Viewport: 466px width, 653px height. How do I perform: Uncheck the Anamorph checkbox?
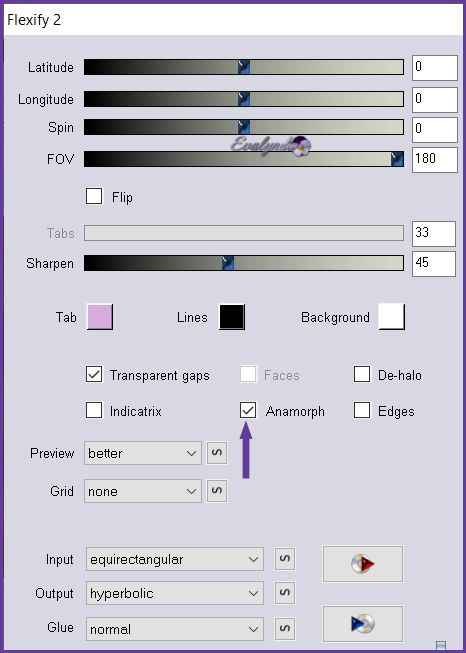[248, 410]
